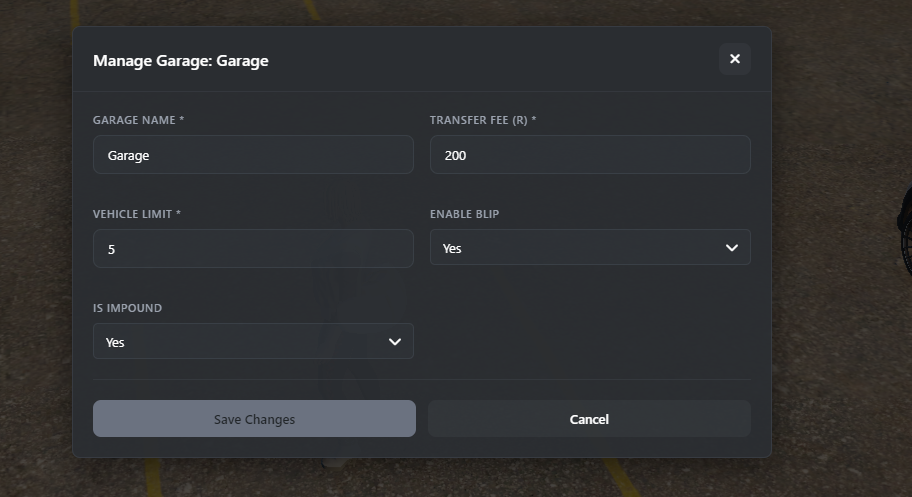The height and width of the screenshot is (497, 912).
Task: Focus the Transfer Fee input box
Action: pos(590,155)
